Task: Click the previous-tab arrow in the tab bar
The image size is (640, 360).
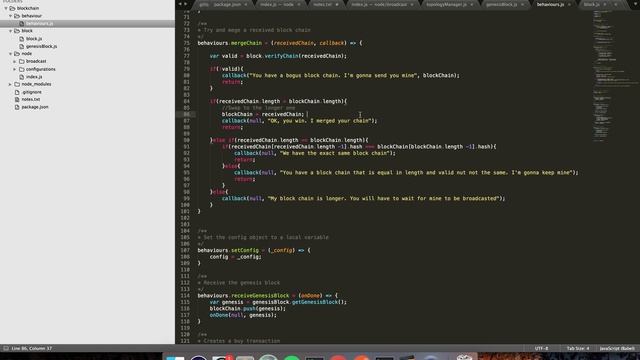Action: (x=180, y=4)
